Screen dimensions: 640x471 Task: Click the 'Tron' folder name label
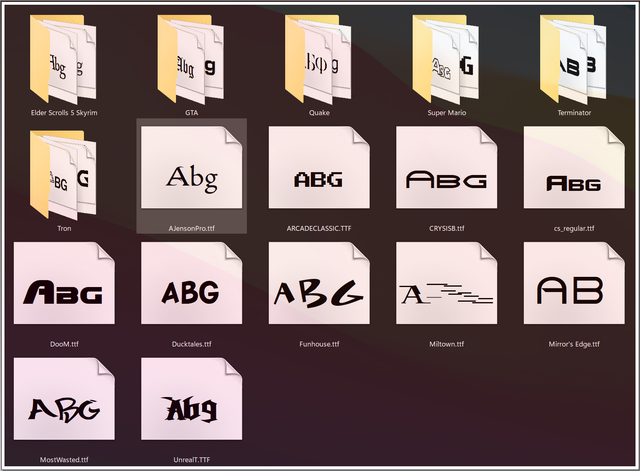point(64,228)
